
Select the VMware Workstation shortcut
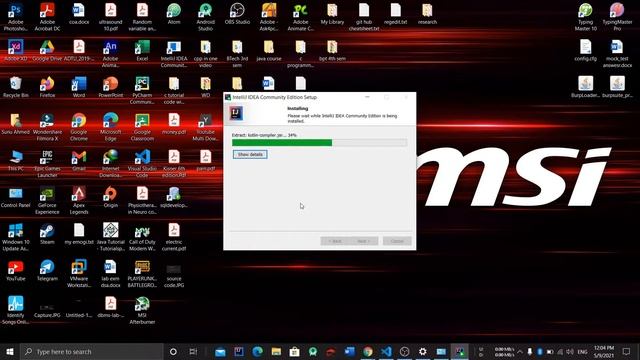(79, 273)
